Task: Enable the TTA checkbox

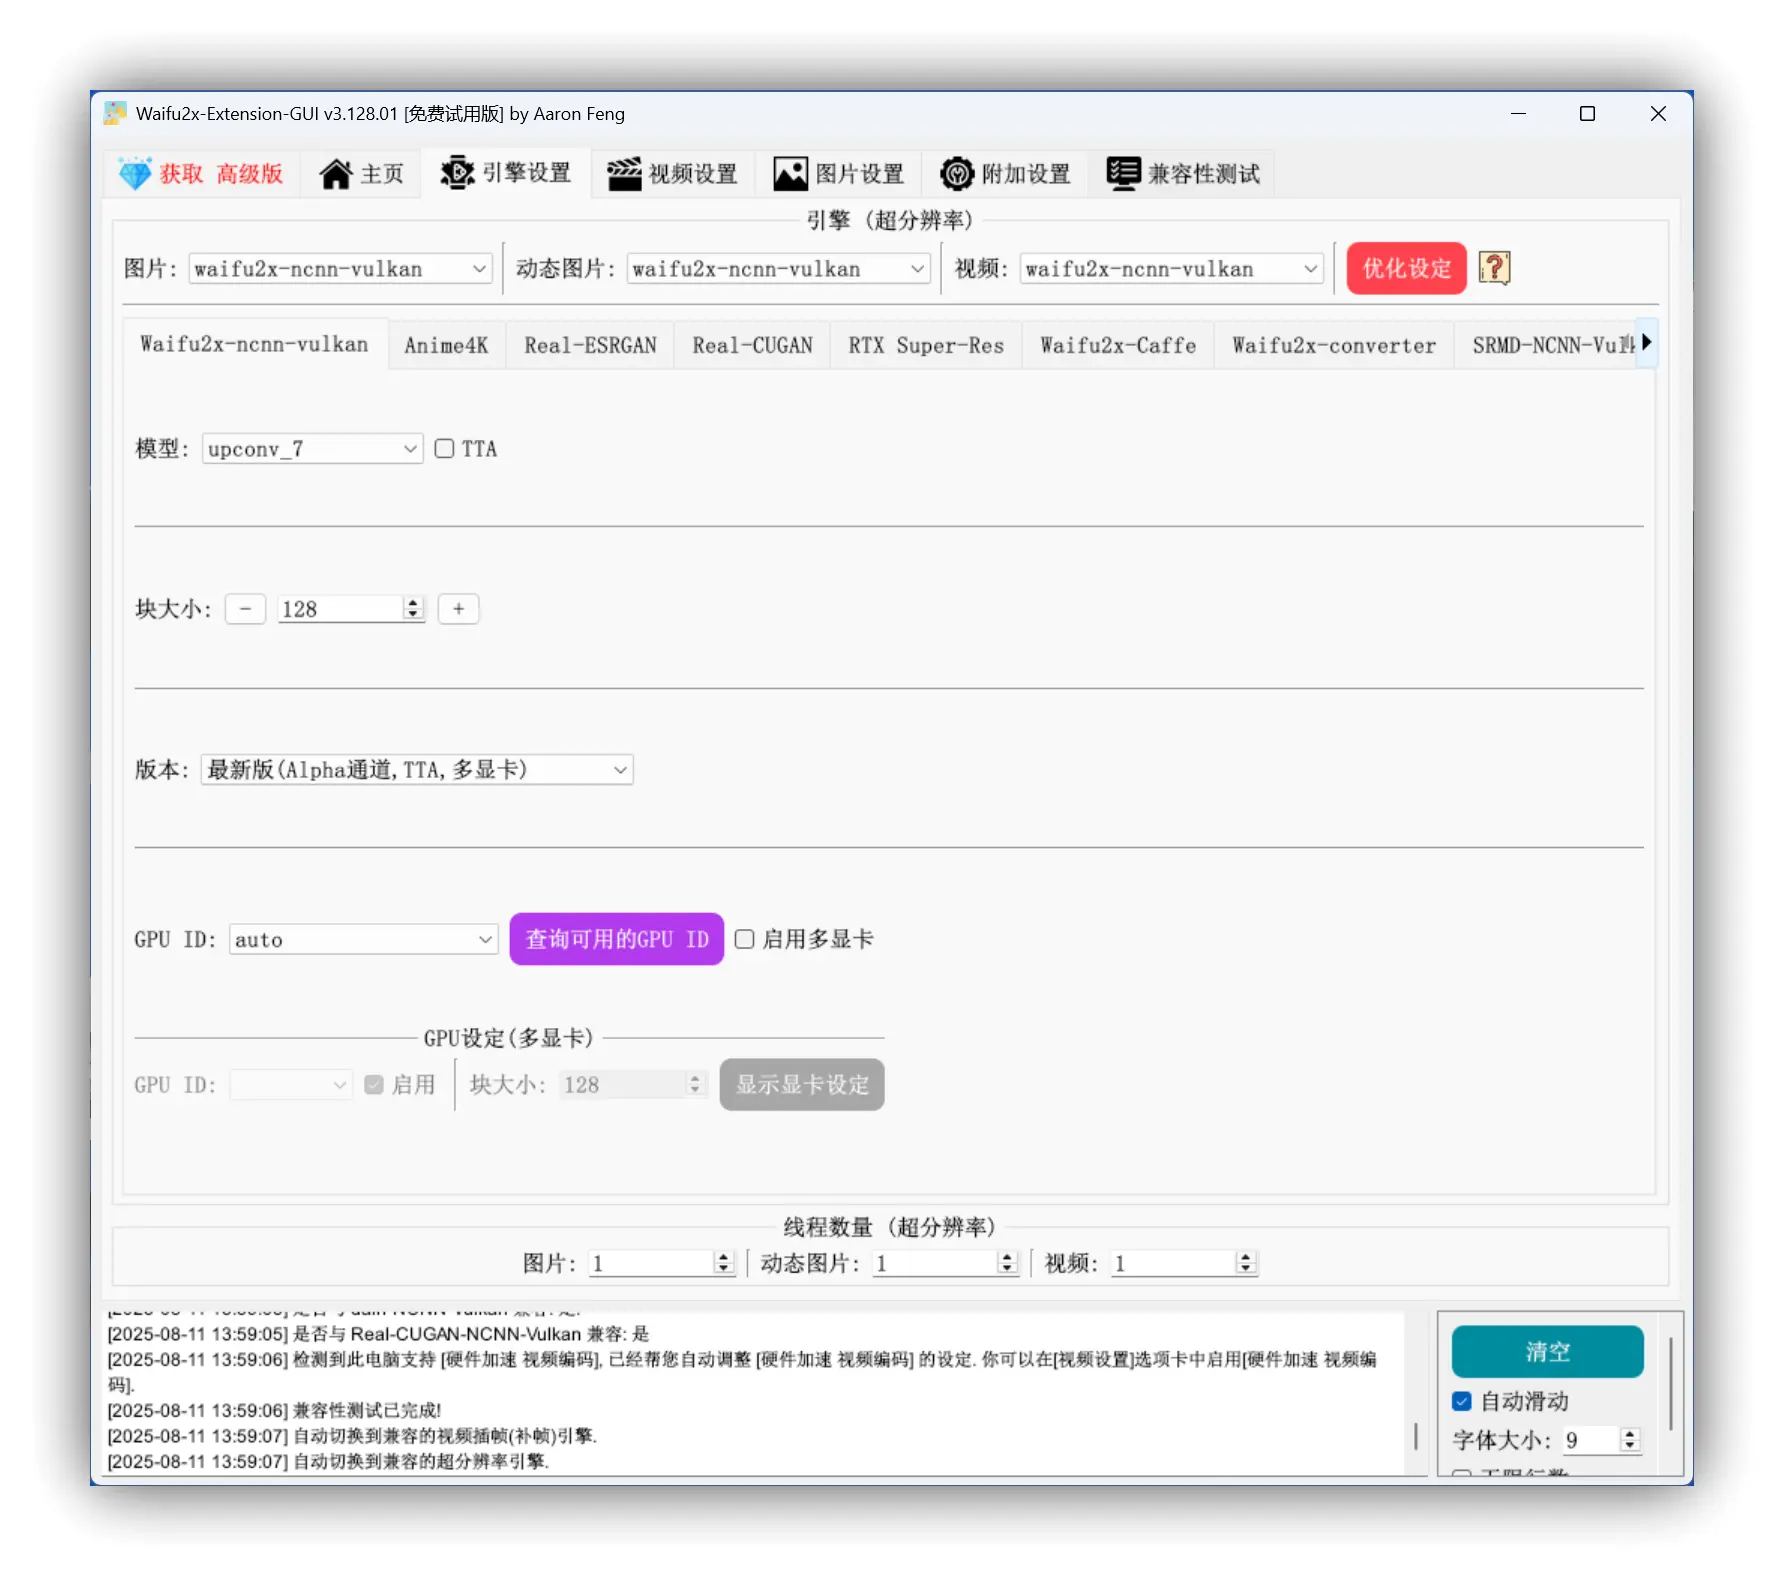Action: pyautogui.click(x=444, y=449)
